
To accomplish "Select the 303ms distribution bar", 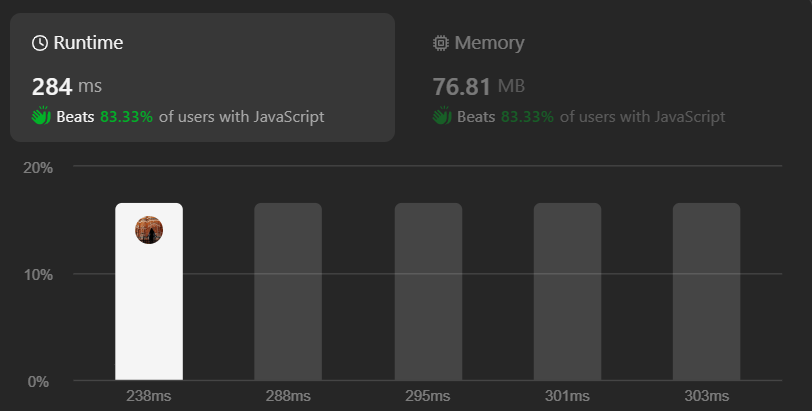I will click(x=706, y=291).
